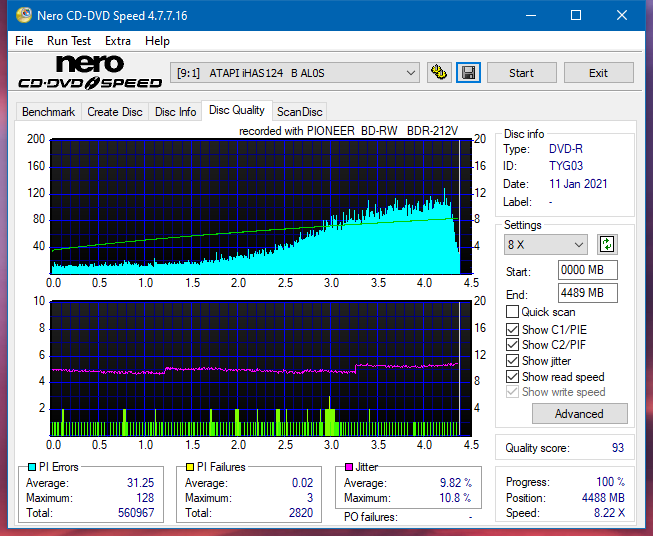
Task: Click the Progress value 100 %
Action: click(611, 482)
